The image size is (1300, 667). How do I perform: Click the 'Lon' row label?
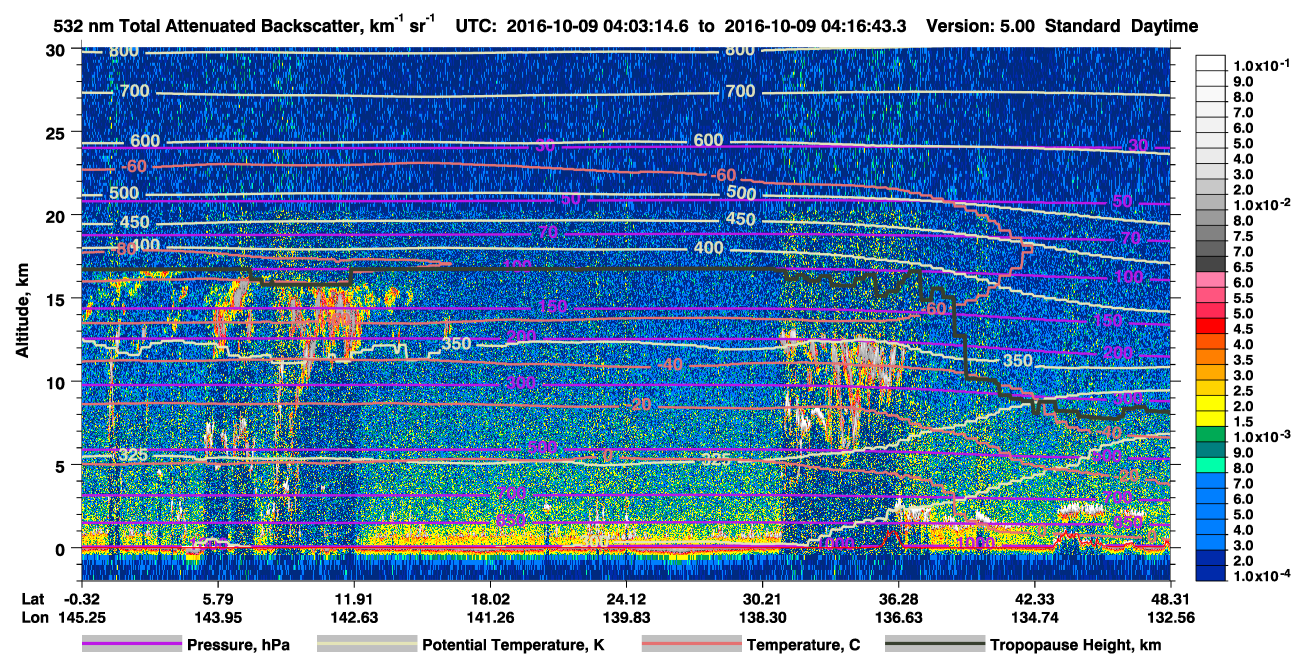coord(34,618)
